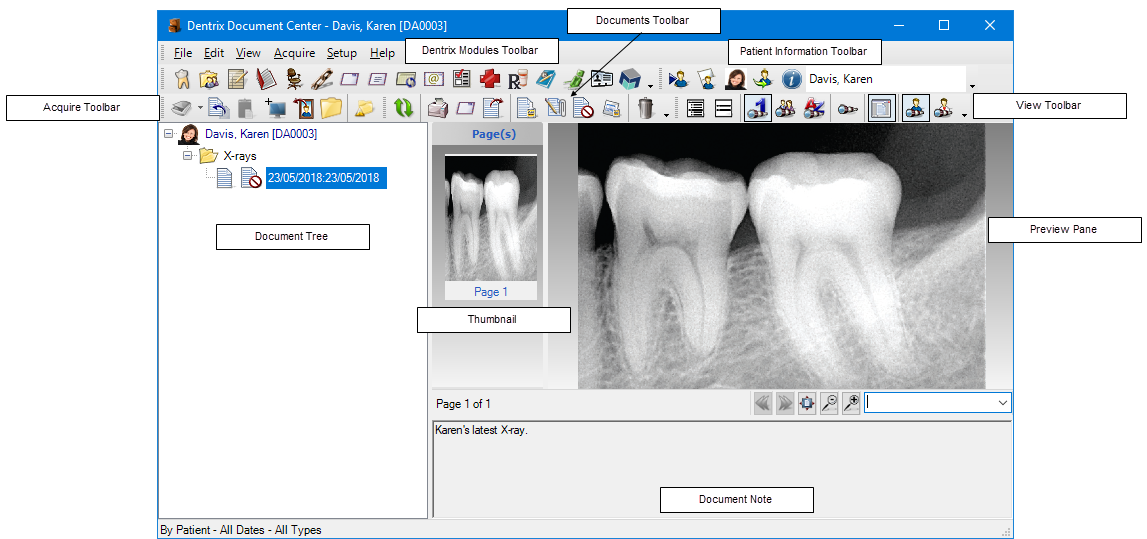
Task: Open the Setup menu
Action: coord(342,53)
